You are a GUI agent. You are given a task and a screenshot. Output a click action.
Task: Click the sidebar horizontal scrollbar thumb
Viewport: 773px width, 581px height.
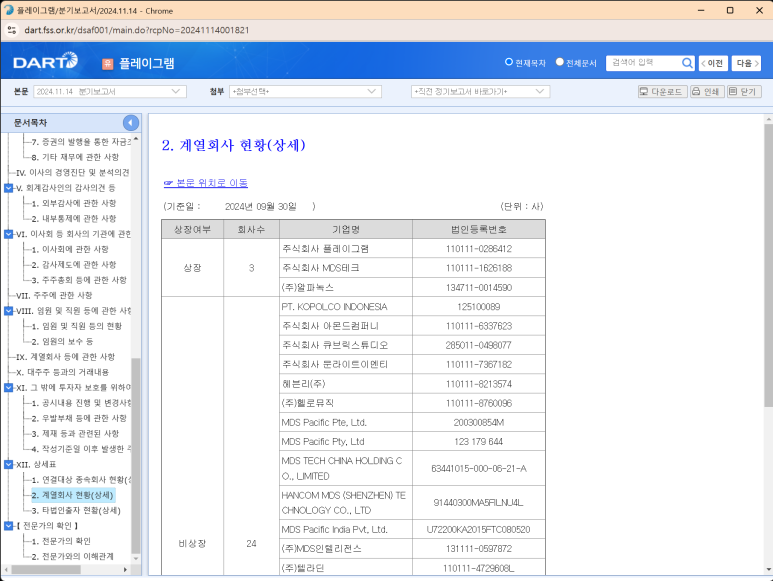coord(46,570)
